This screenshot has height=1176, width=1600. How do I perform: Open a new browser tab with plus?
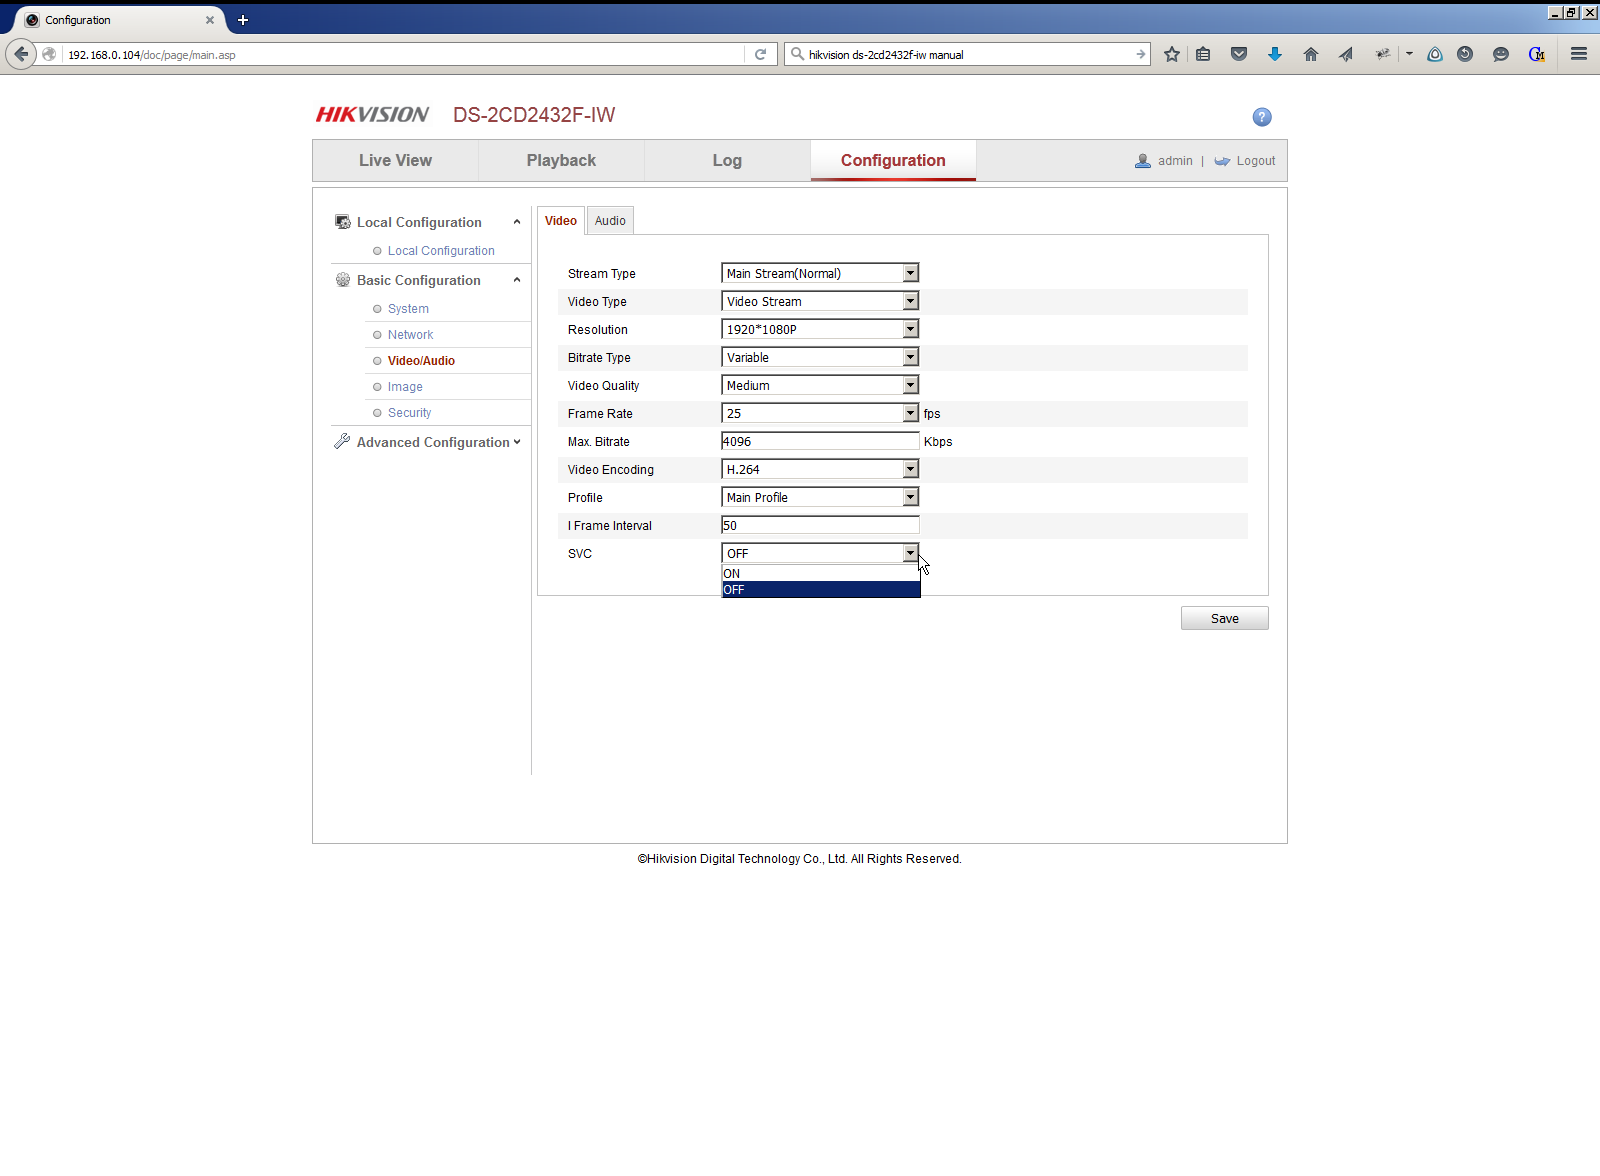coord(243,20)
